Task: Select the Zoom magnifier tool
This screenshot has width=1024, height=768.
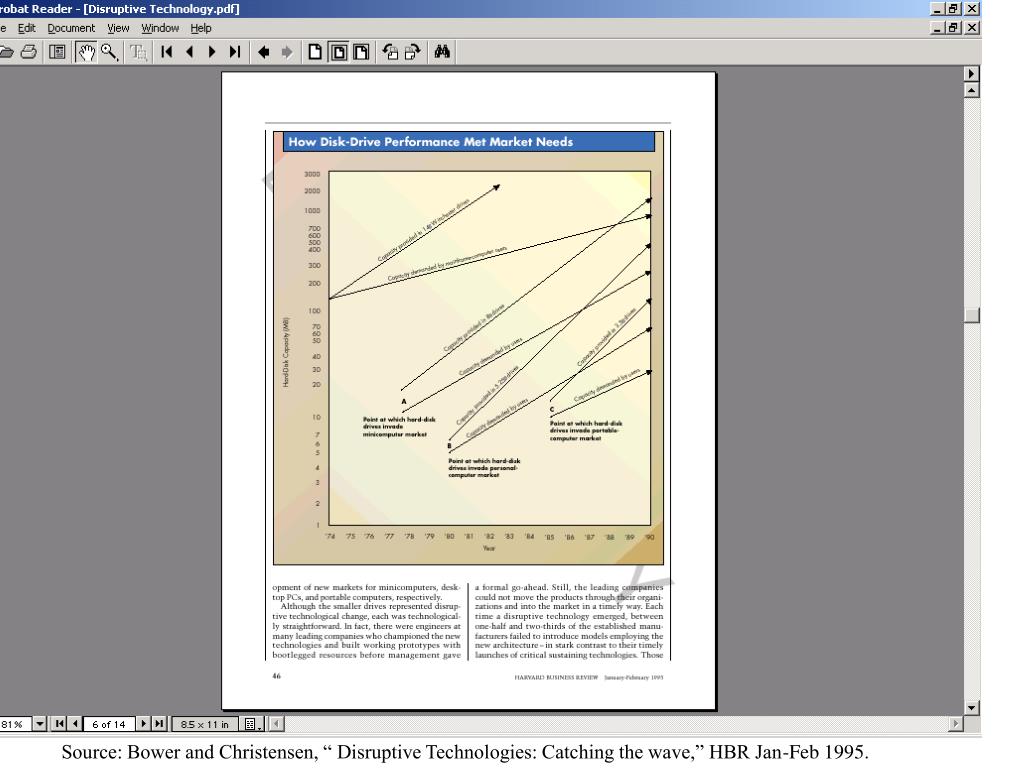Action: point(109,52)
